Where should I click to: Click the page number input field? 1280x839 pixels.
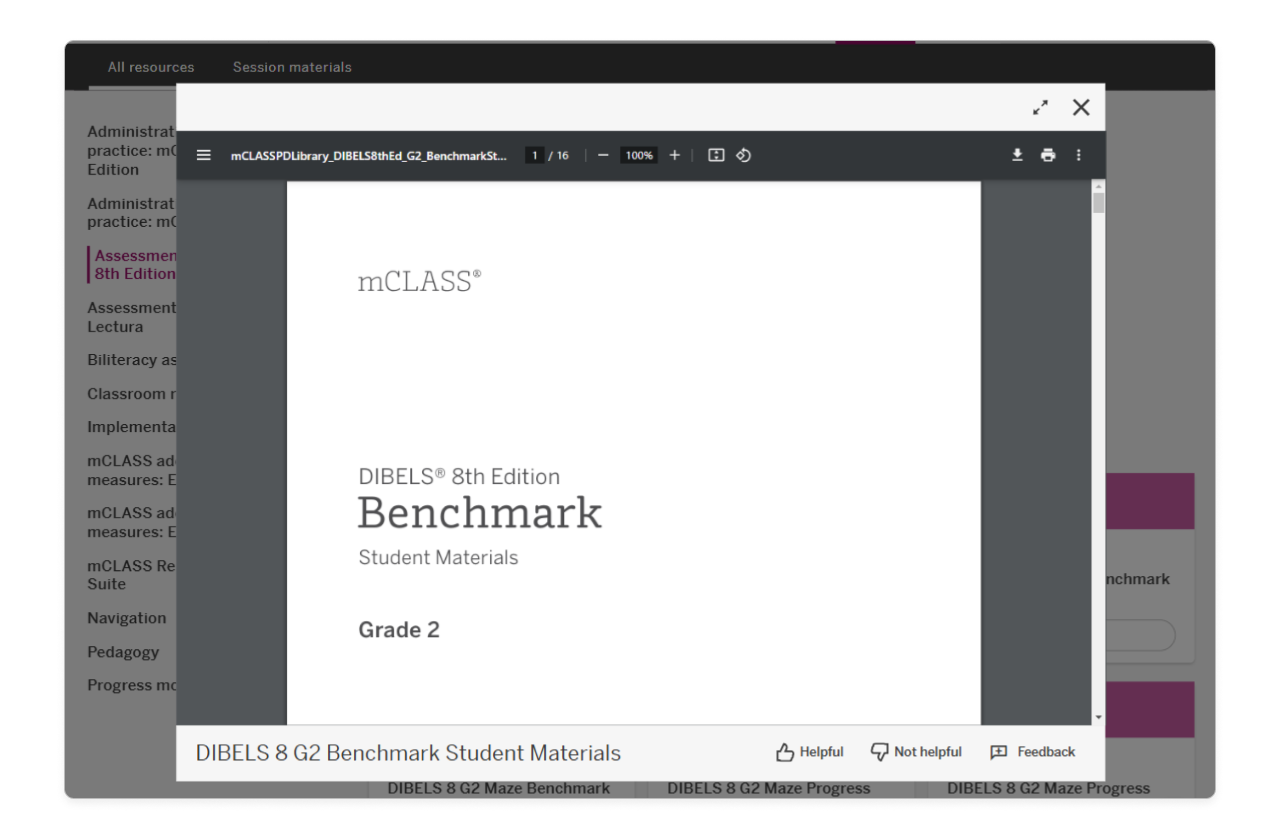533,155
